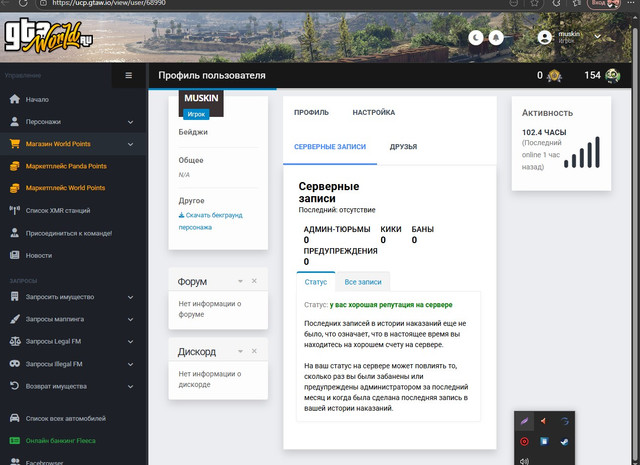Click the XMR станций antenna icon
This screenshot has height=465, width=640.
[x=15, y=211]
